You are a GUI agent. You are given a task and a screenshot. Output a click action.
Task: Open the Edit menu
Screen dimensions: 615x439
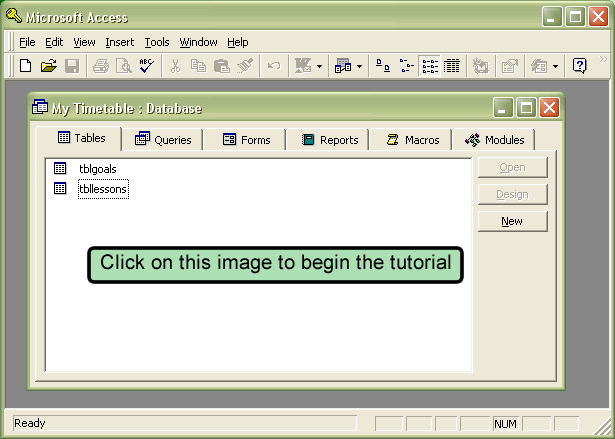pyautogui.click(x=54, y=42)
